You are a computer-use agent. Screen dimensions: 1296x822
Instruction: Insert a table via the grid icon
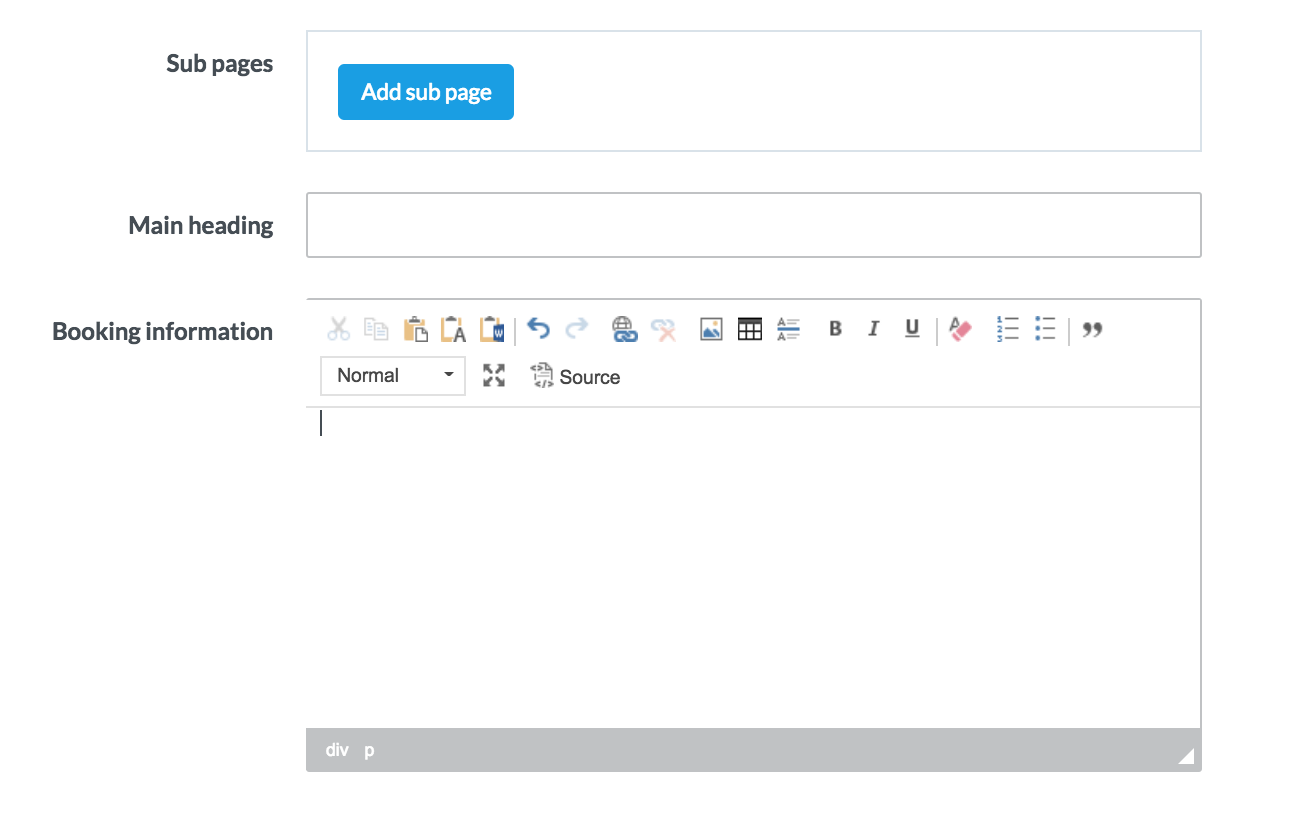point(750,329)
